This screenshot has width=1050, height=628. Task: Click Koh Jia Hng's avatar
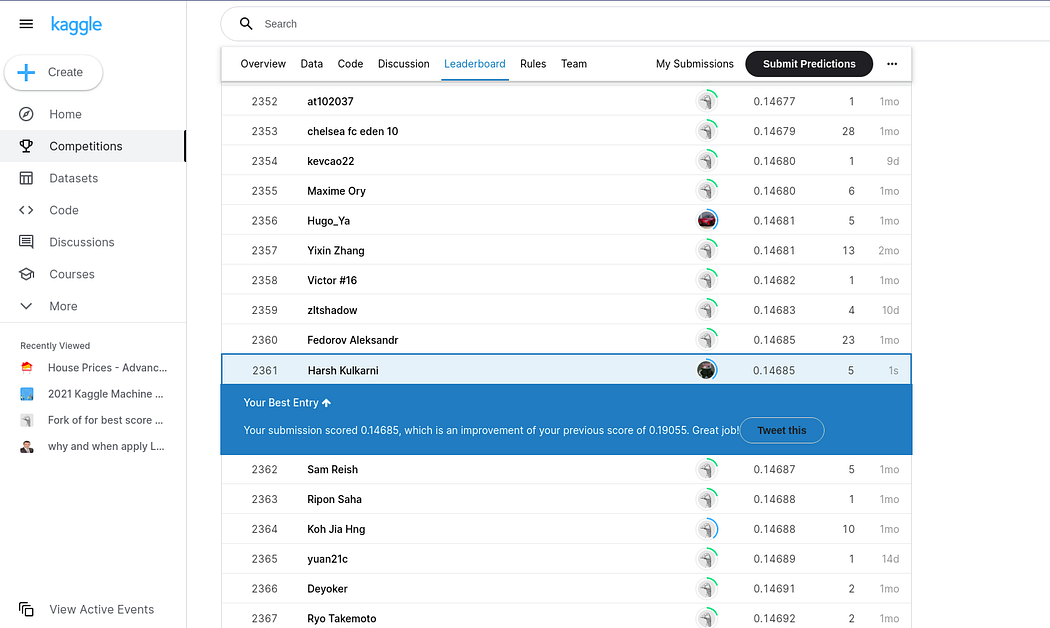tap(706, 529)
